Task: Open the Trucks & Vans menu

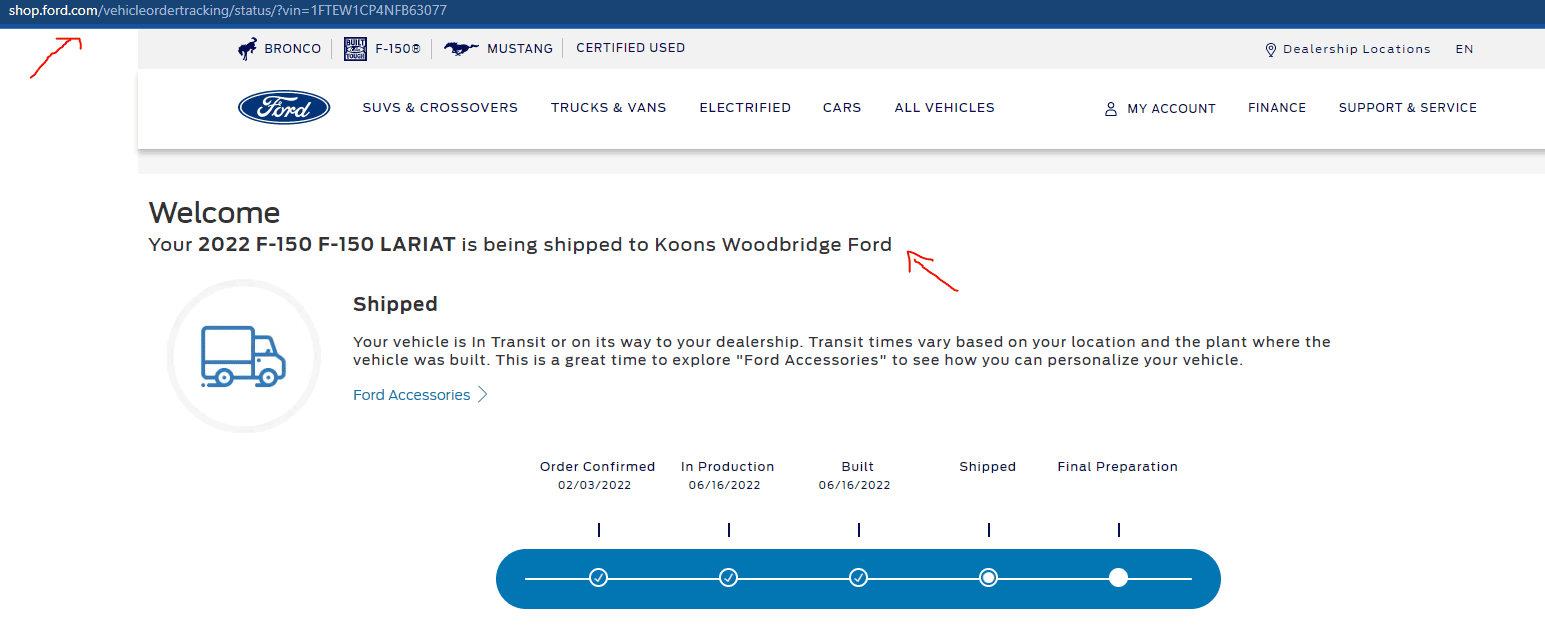Action: [608, 108]
